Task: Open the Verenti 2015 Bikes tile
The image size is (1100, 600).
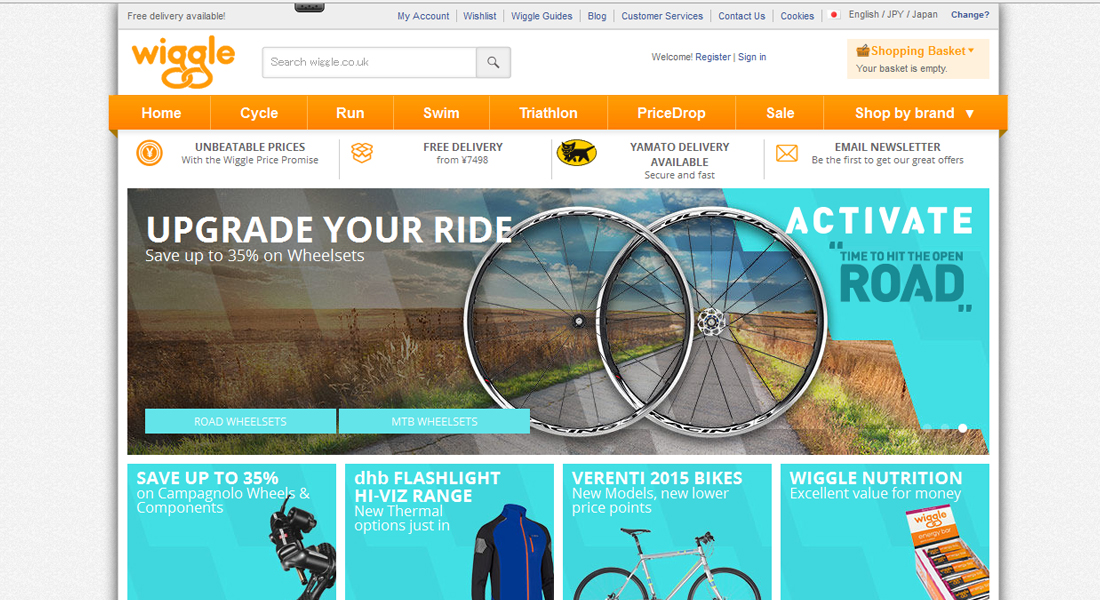Action: point(667,532)
